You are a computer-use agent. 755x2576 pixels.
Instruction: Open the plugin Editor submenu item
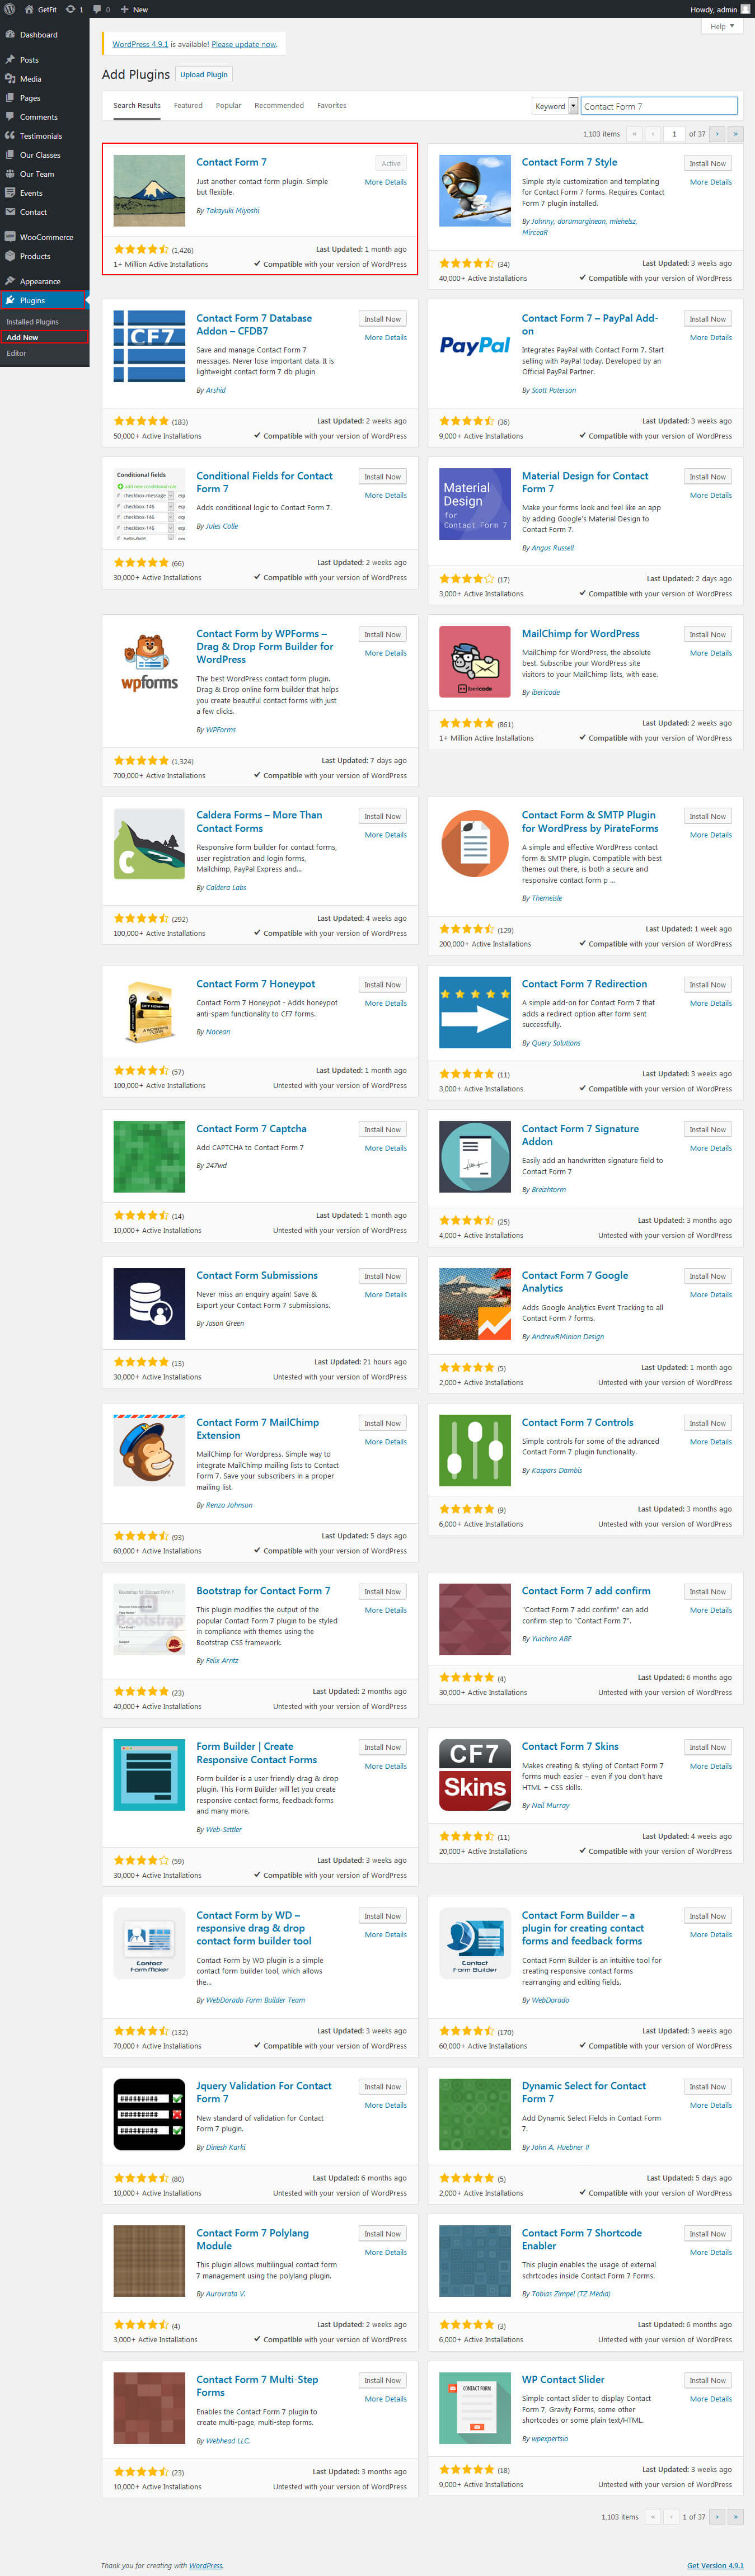(x=16, y=353)
